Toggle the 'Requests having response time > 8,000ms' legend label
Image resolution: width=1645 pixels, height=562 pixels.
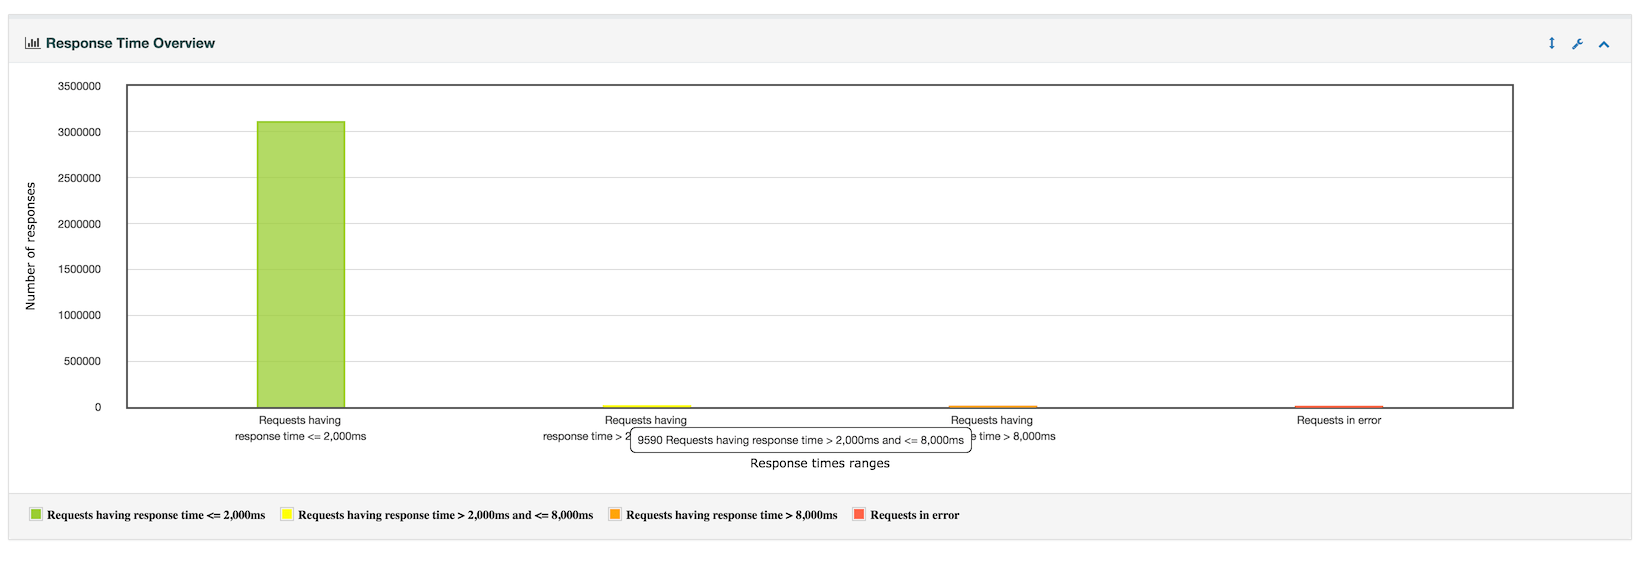[x=732, y=515]
